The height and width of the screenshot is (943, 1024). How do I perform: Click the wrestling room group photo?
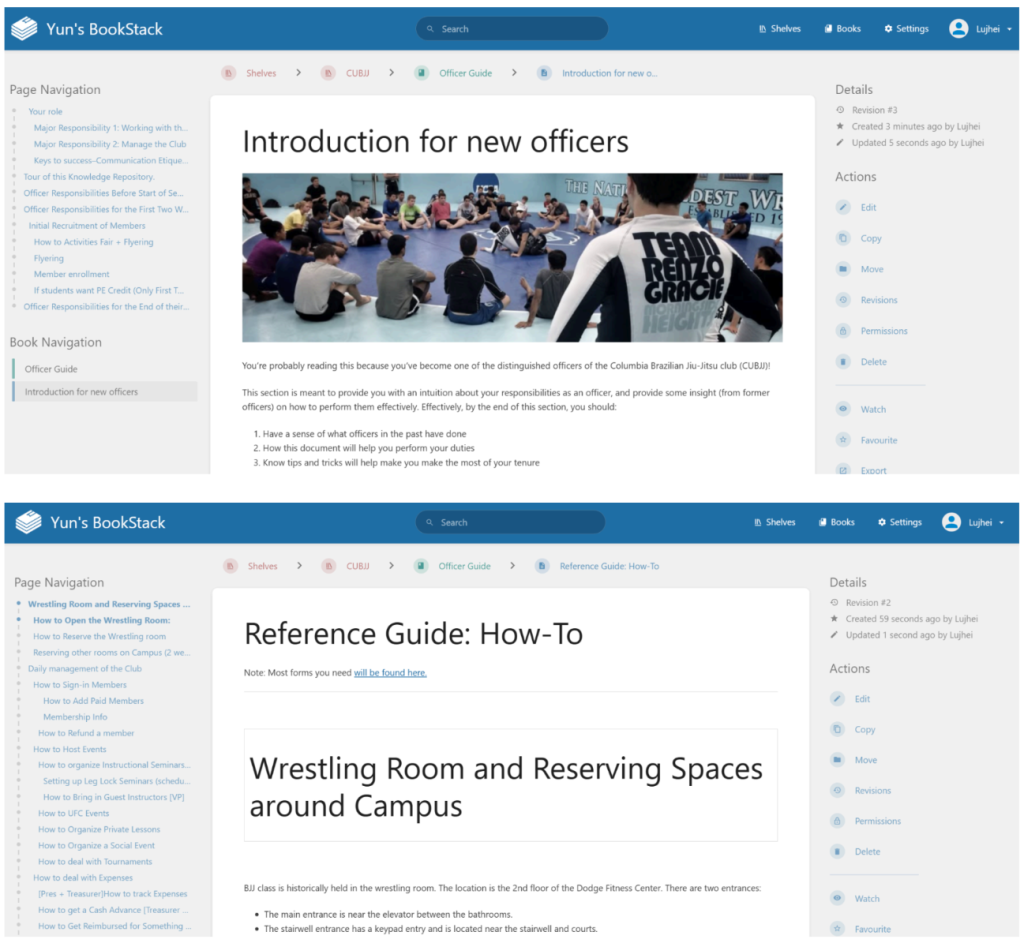pyautogui.click(x=512, y=258)
